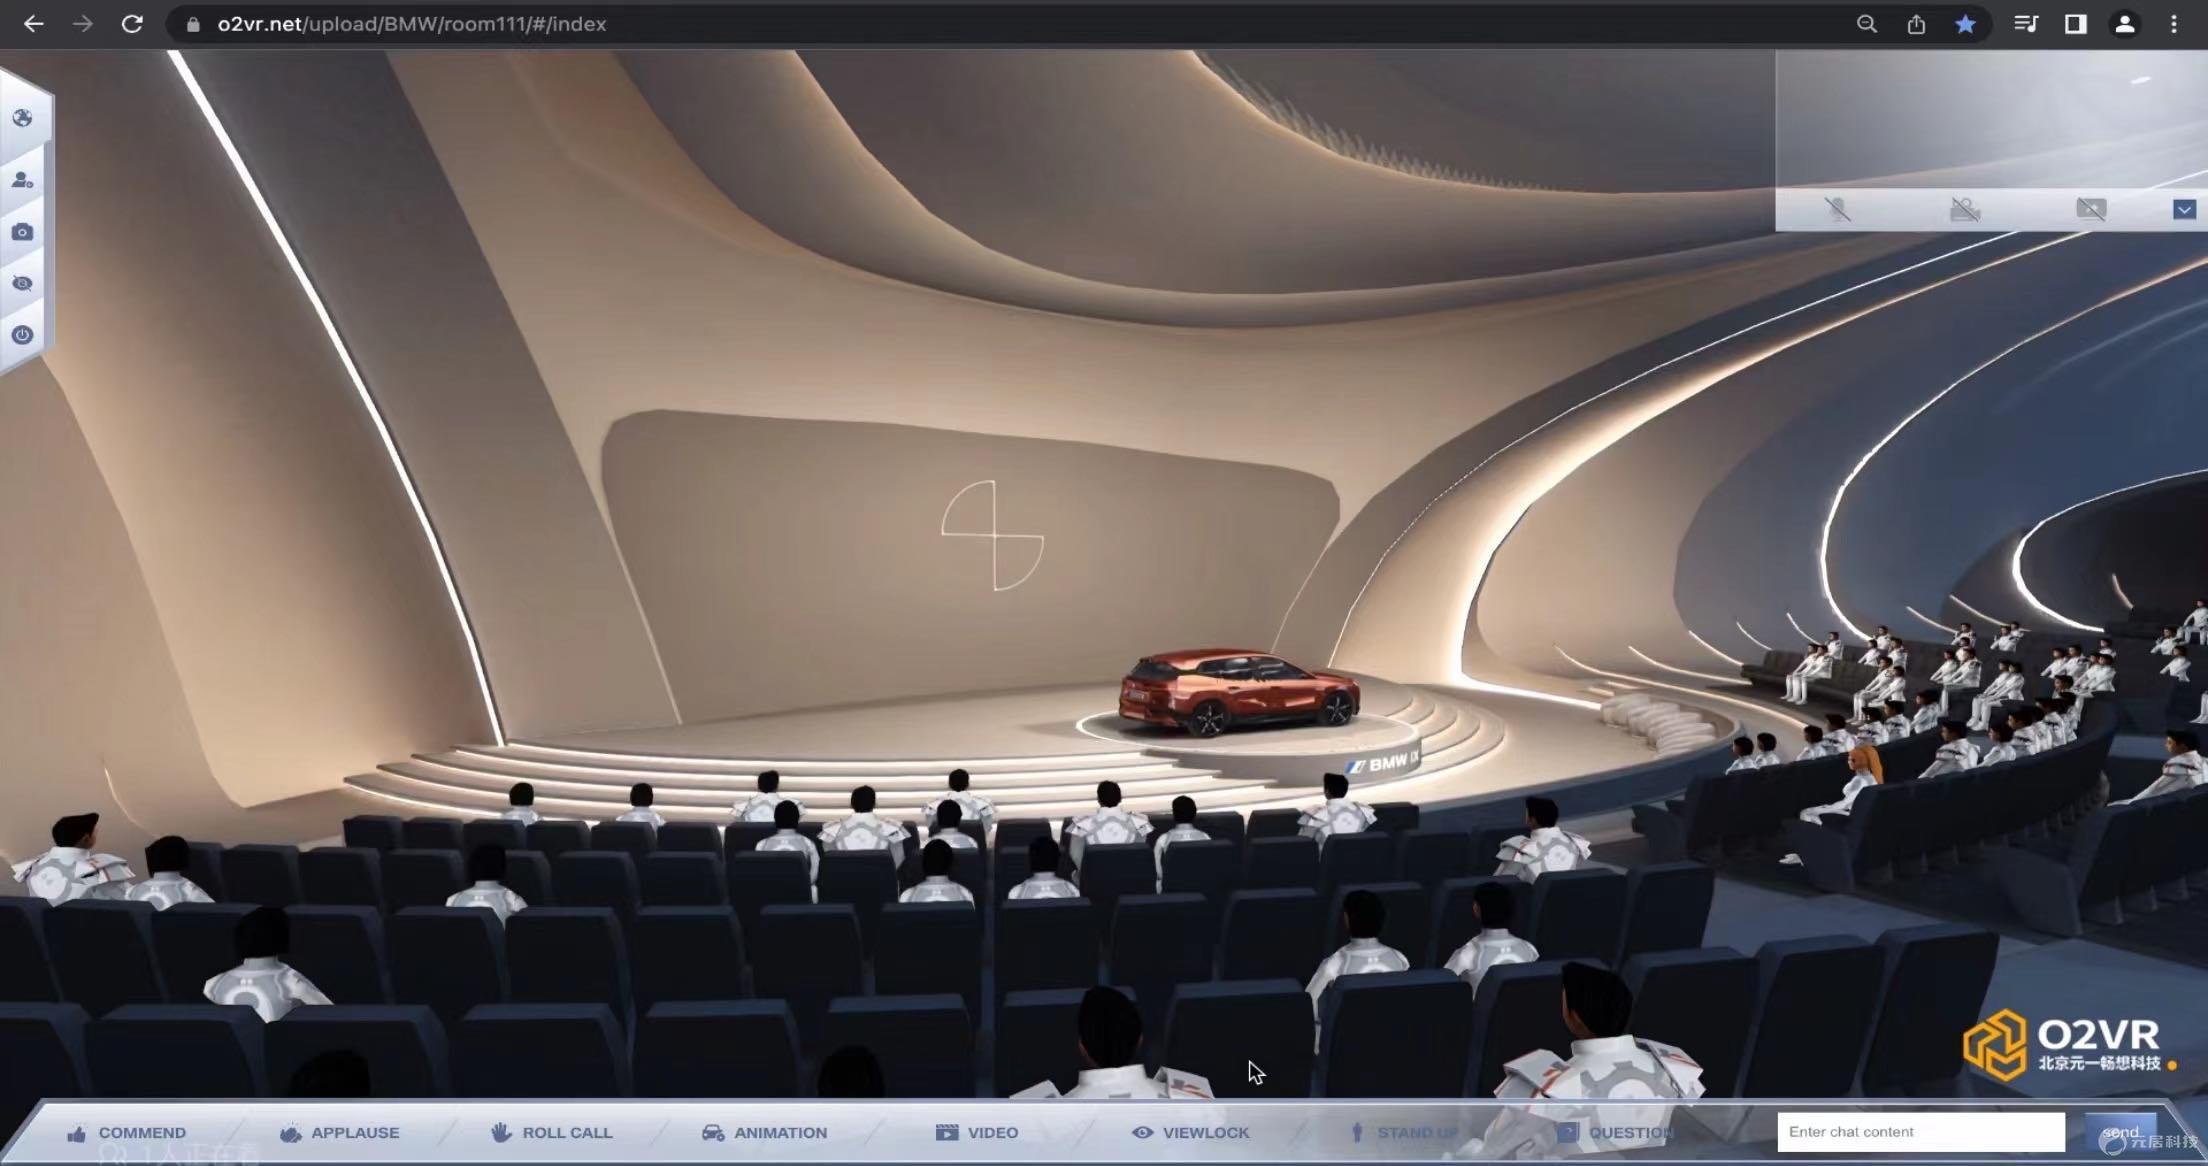
Task: Click the car icon beside ANIMATION
Action: [713, 1132]
